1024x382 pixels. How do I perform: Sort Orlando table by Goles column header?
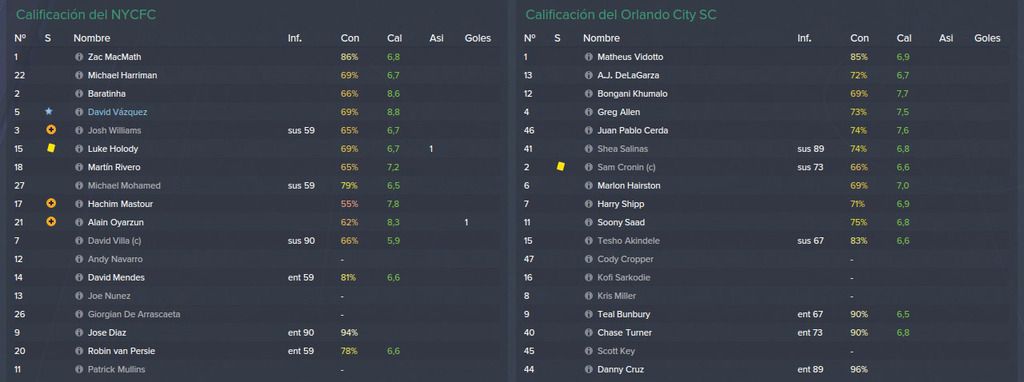pyautogui.click(x=987, y=39)
